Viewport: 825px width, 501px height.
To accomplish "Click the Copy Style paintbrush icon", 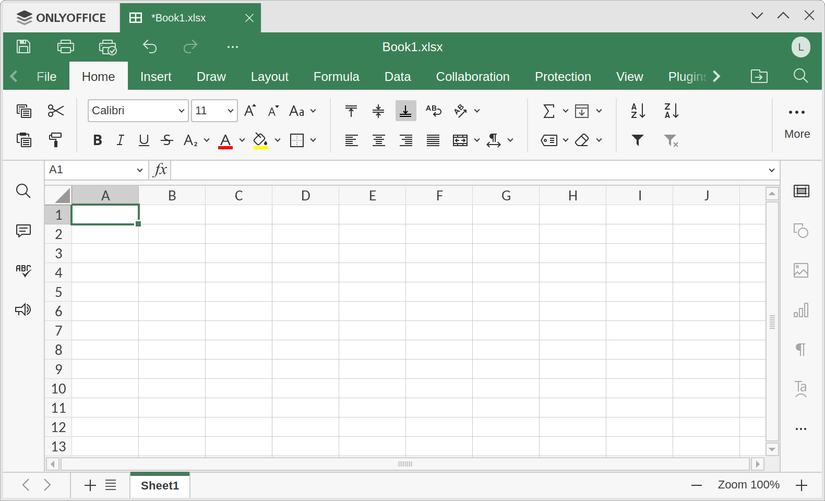I will (56, 141).
